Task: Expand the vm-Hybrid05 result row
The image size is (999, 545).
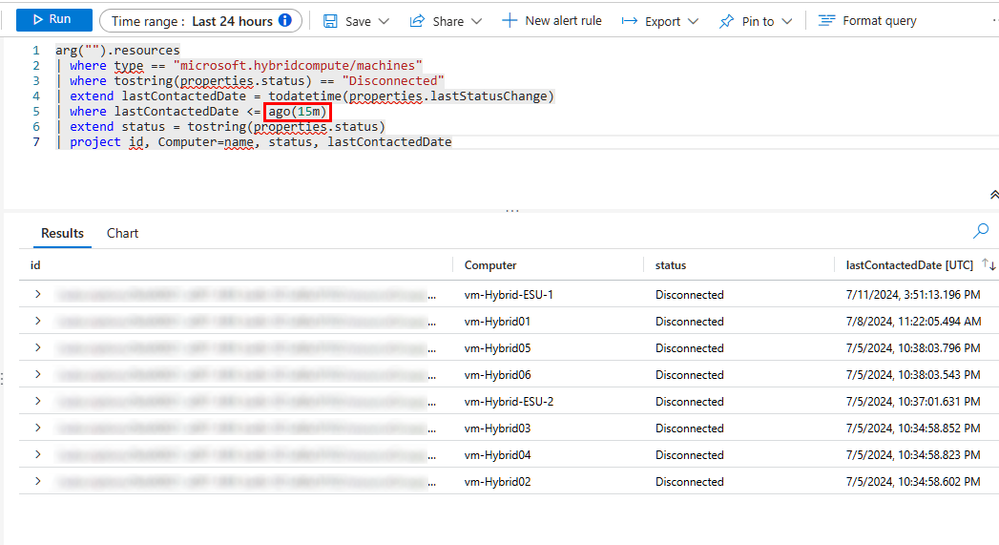Action: pyautogui.click(x=38, y=348)
